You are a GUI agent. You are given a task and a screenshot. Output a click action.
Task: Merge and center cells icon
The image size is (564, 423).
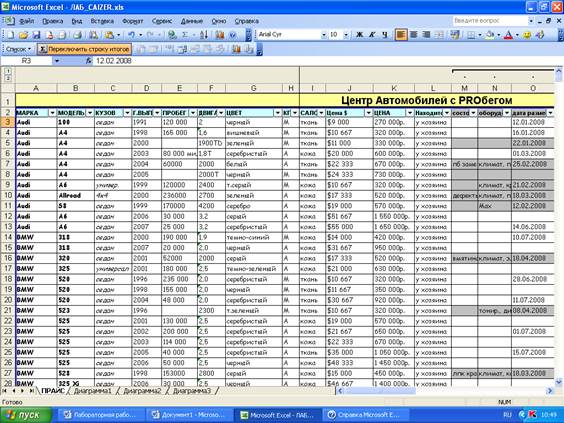439,35
